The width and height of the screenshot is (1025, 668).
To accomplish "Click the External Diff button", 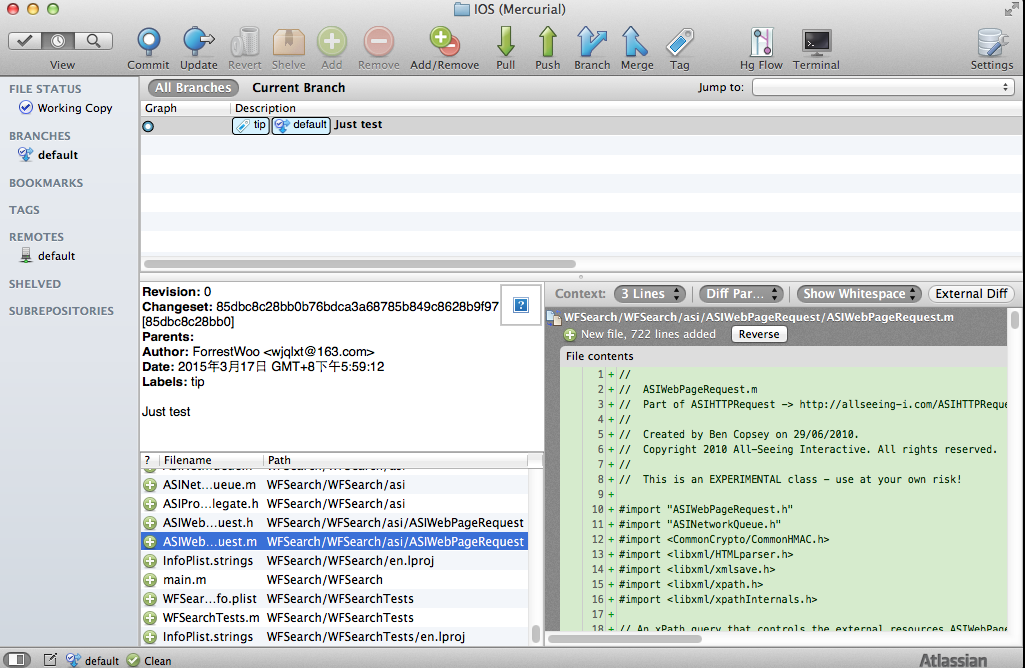I will click(971, 294).
